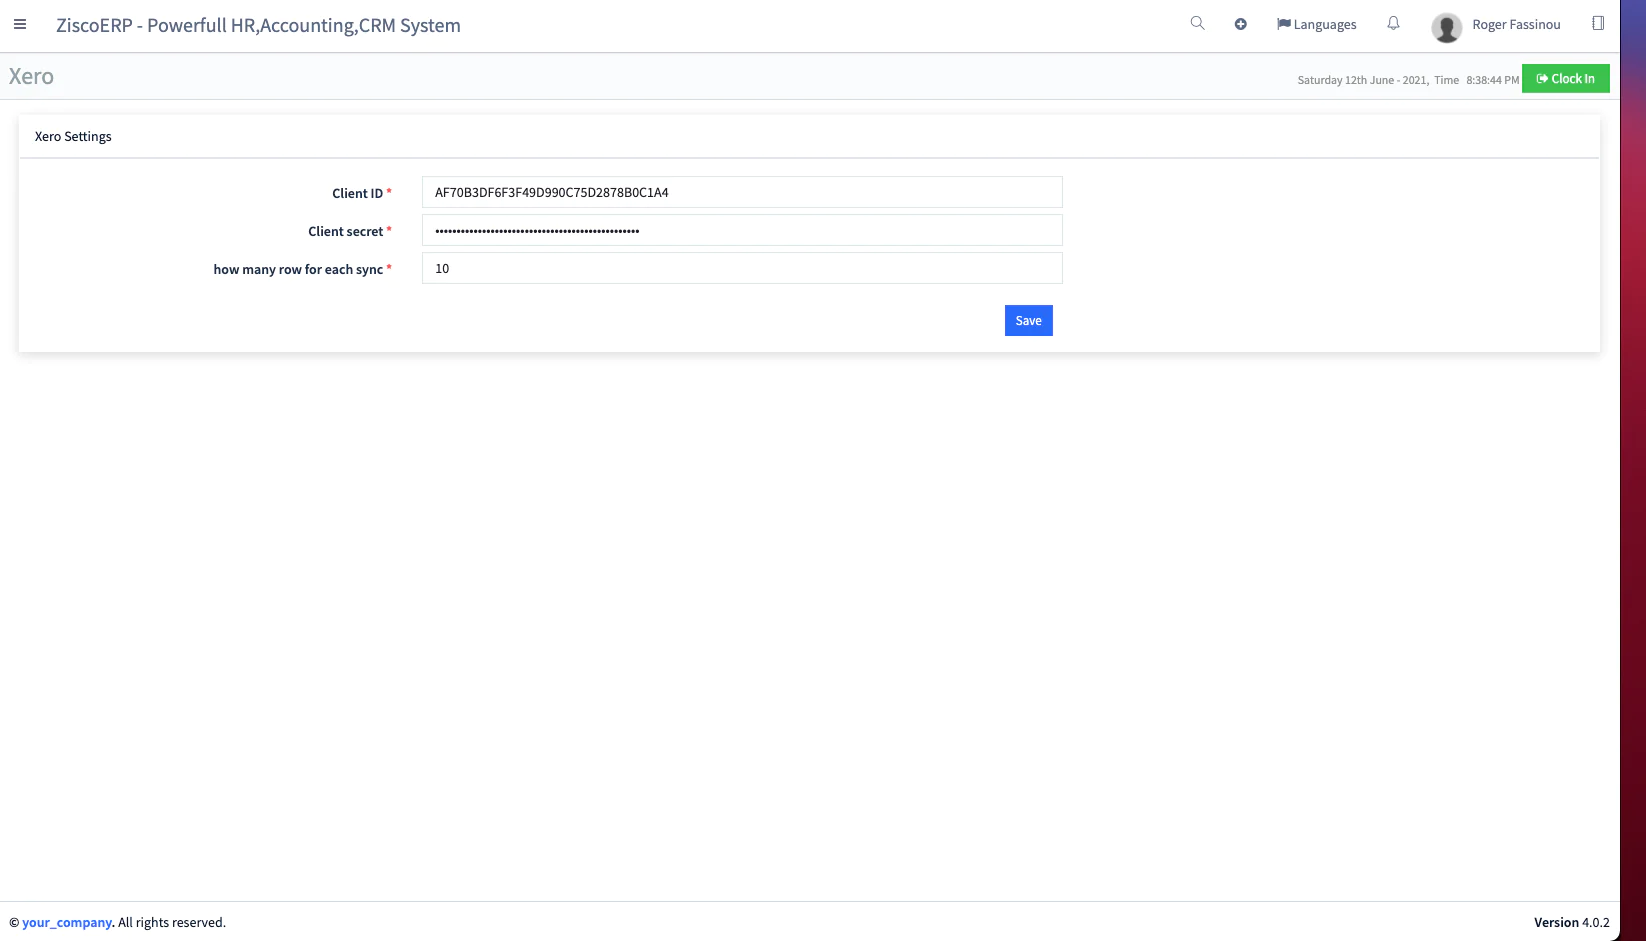Focus the row count per sync field
The width and height of the screenshot is (1646, 941).
tap(742, 268)
